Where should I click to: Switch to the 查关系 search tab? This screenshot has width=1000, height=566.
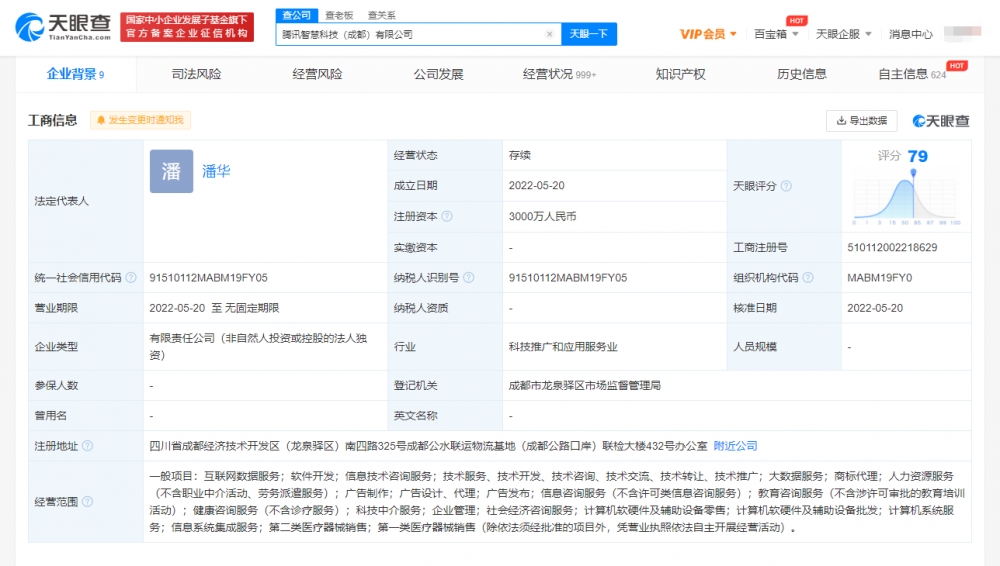click(x=381, y=15)
